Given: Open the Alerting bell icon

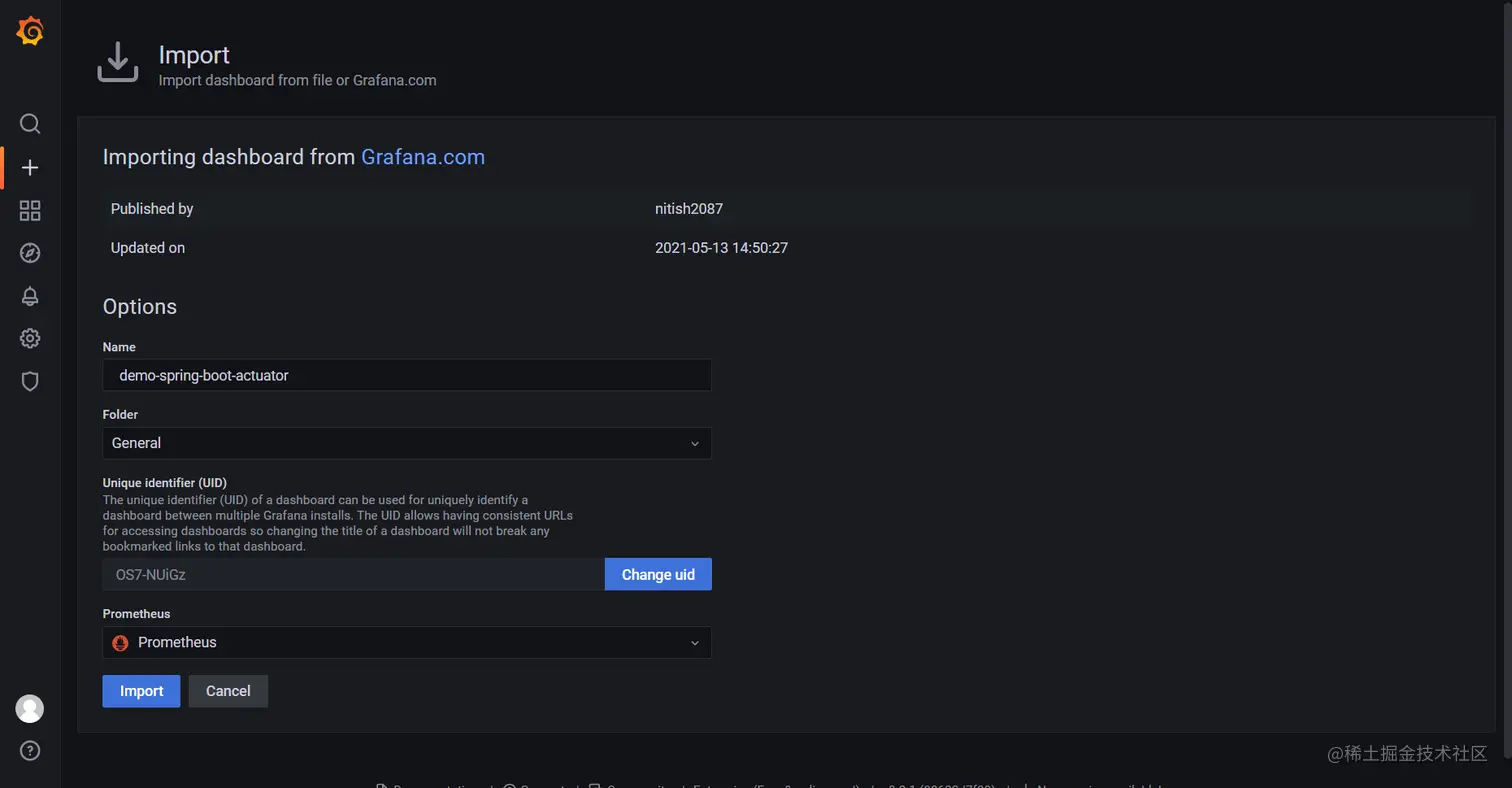Looking at the screenshot, I should [x=30, y=296].
